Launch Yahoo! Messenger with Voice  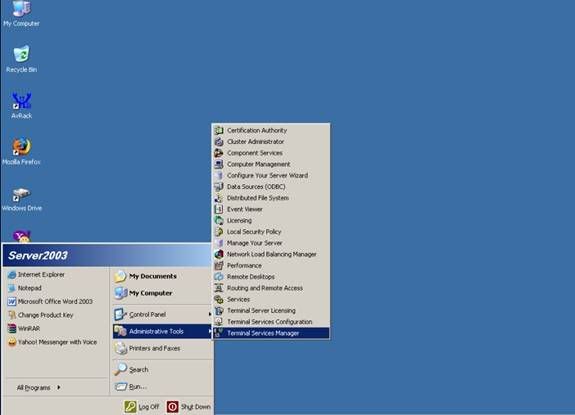click(x=57, y=342)
